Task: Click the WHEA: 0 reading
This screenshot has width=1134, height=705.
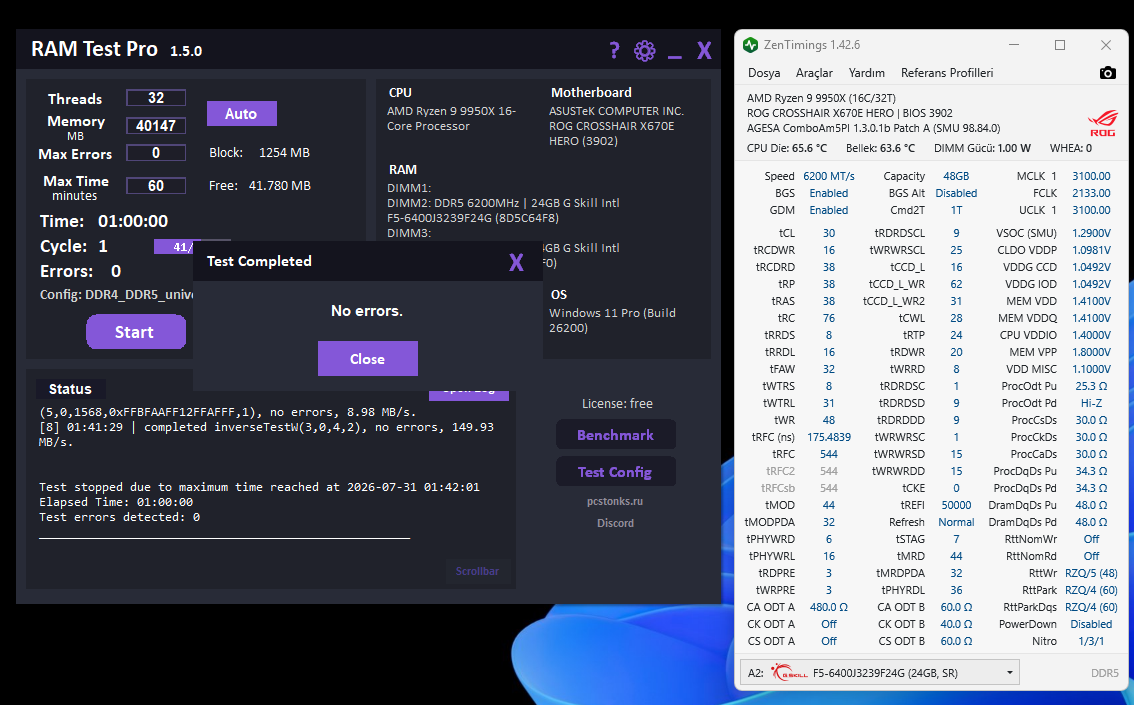Action: (1071, 148)
